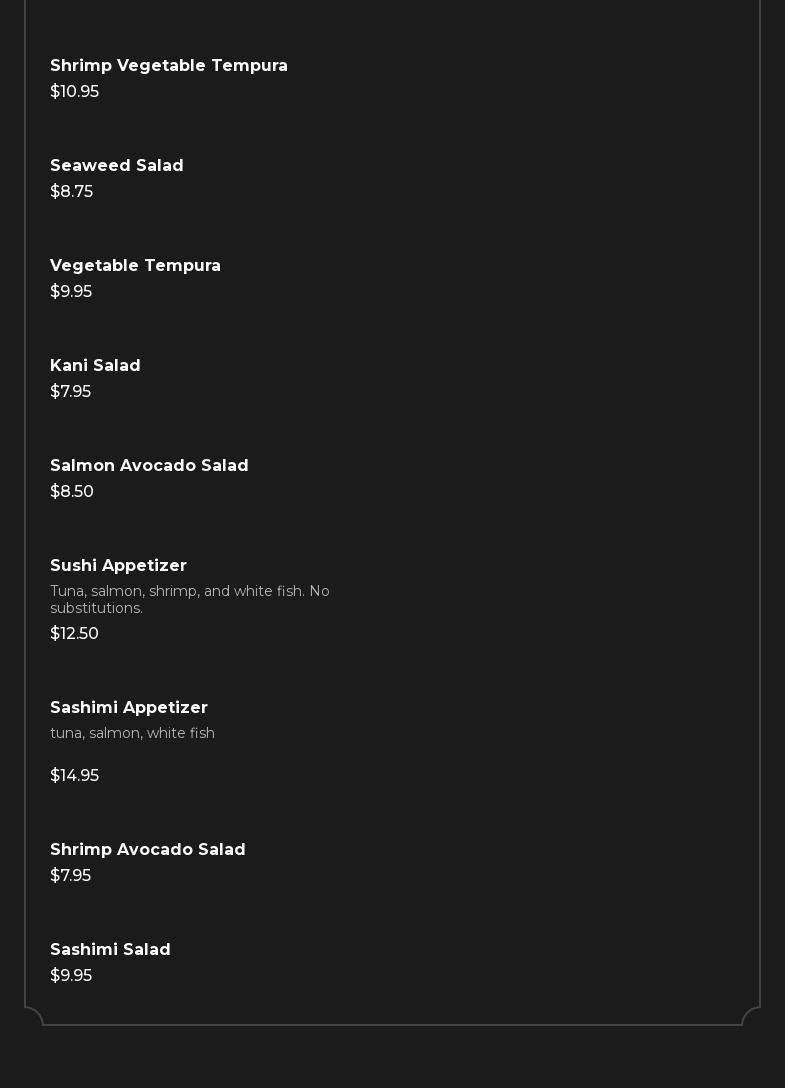Open the Sushi Appetizer item title
Viewport: 785px width, 1088px height.
[118, 566]
